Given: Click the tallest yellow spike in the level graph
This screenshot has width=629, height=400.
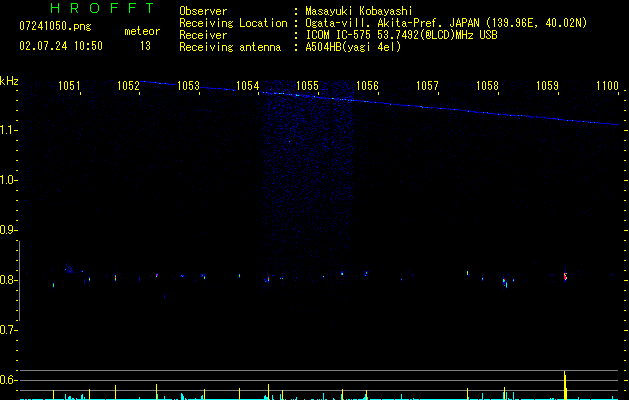Looking at the screenshot, I should pos(565,385).
